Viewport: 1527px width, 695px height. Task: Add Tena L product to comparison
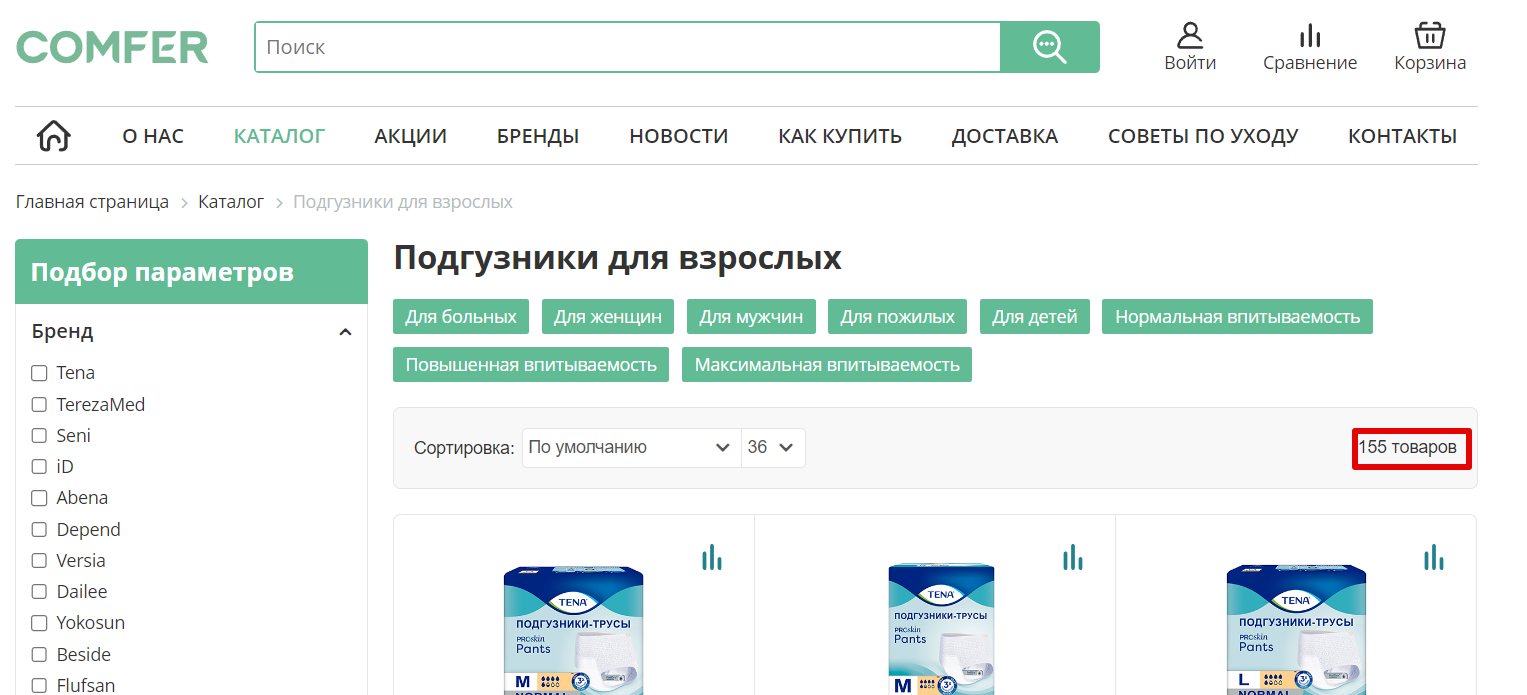click(1434, 557)
